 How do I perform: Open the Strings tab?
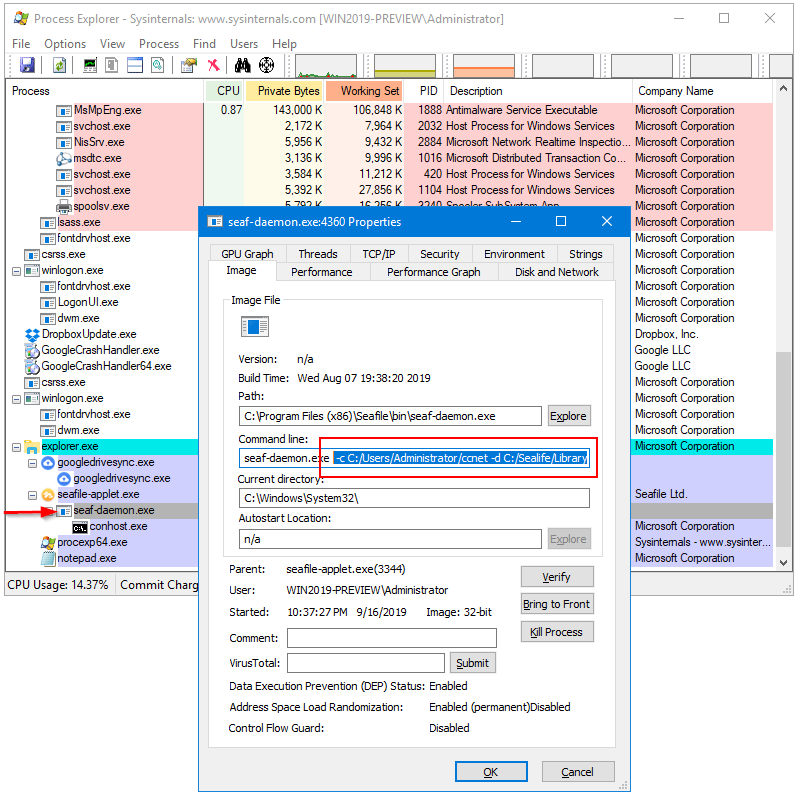585,254
